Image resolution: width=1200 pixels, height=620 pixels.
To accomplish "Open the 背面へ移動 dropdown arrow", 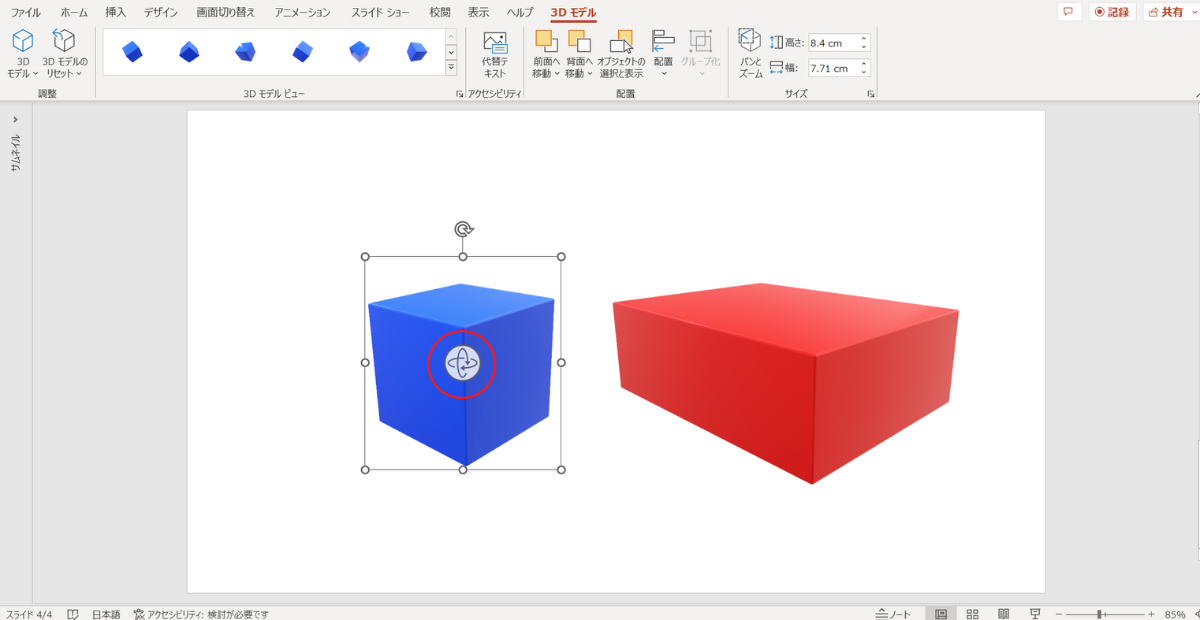I will [x=590, y=73].
